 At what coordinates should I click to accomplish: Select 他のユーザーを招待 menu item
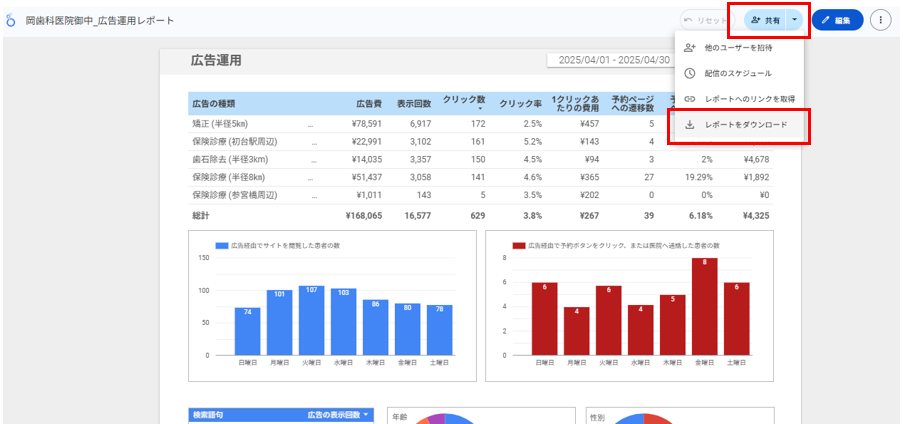point(738,47)
